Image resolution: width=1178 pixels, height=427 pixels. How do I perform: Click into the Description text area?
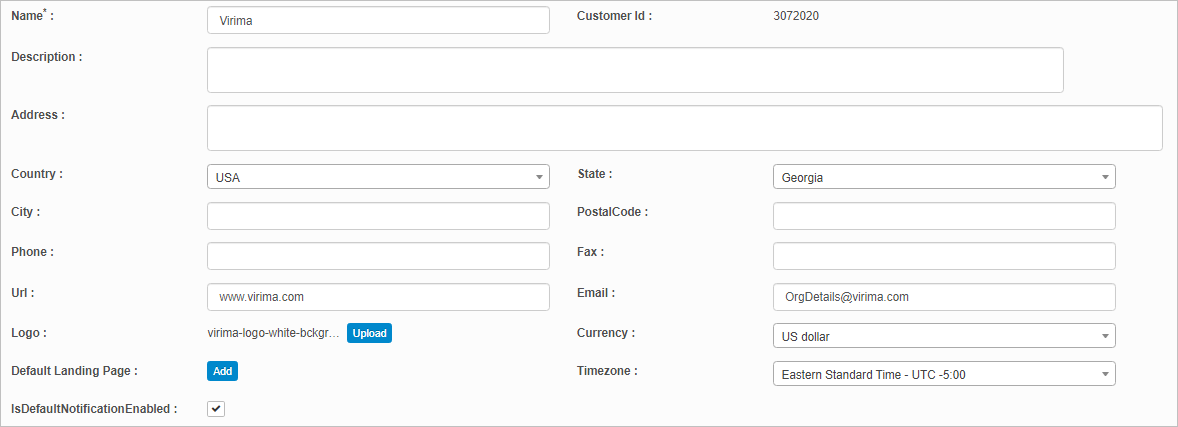[634, 70]
